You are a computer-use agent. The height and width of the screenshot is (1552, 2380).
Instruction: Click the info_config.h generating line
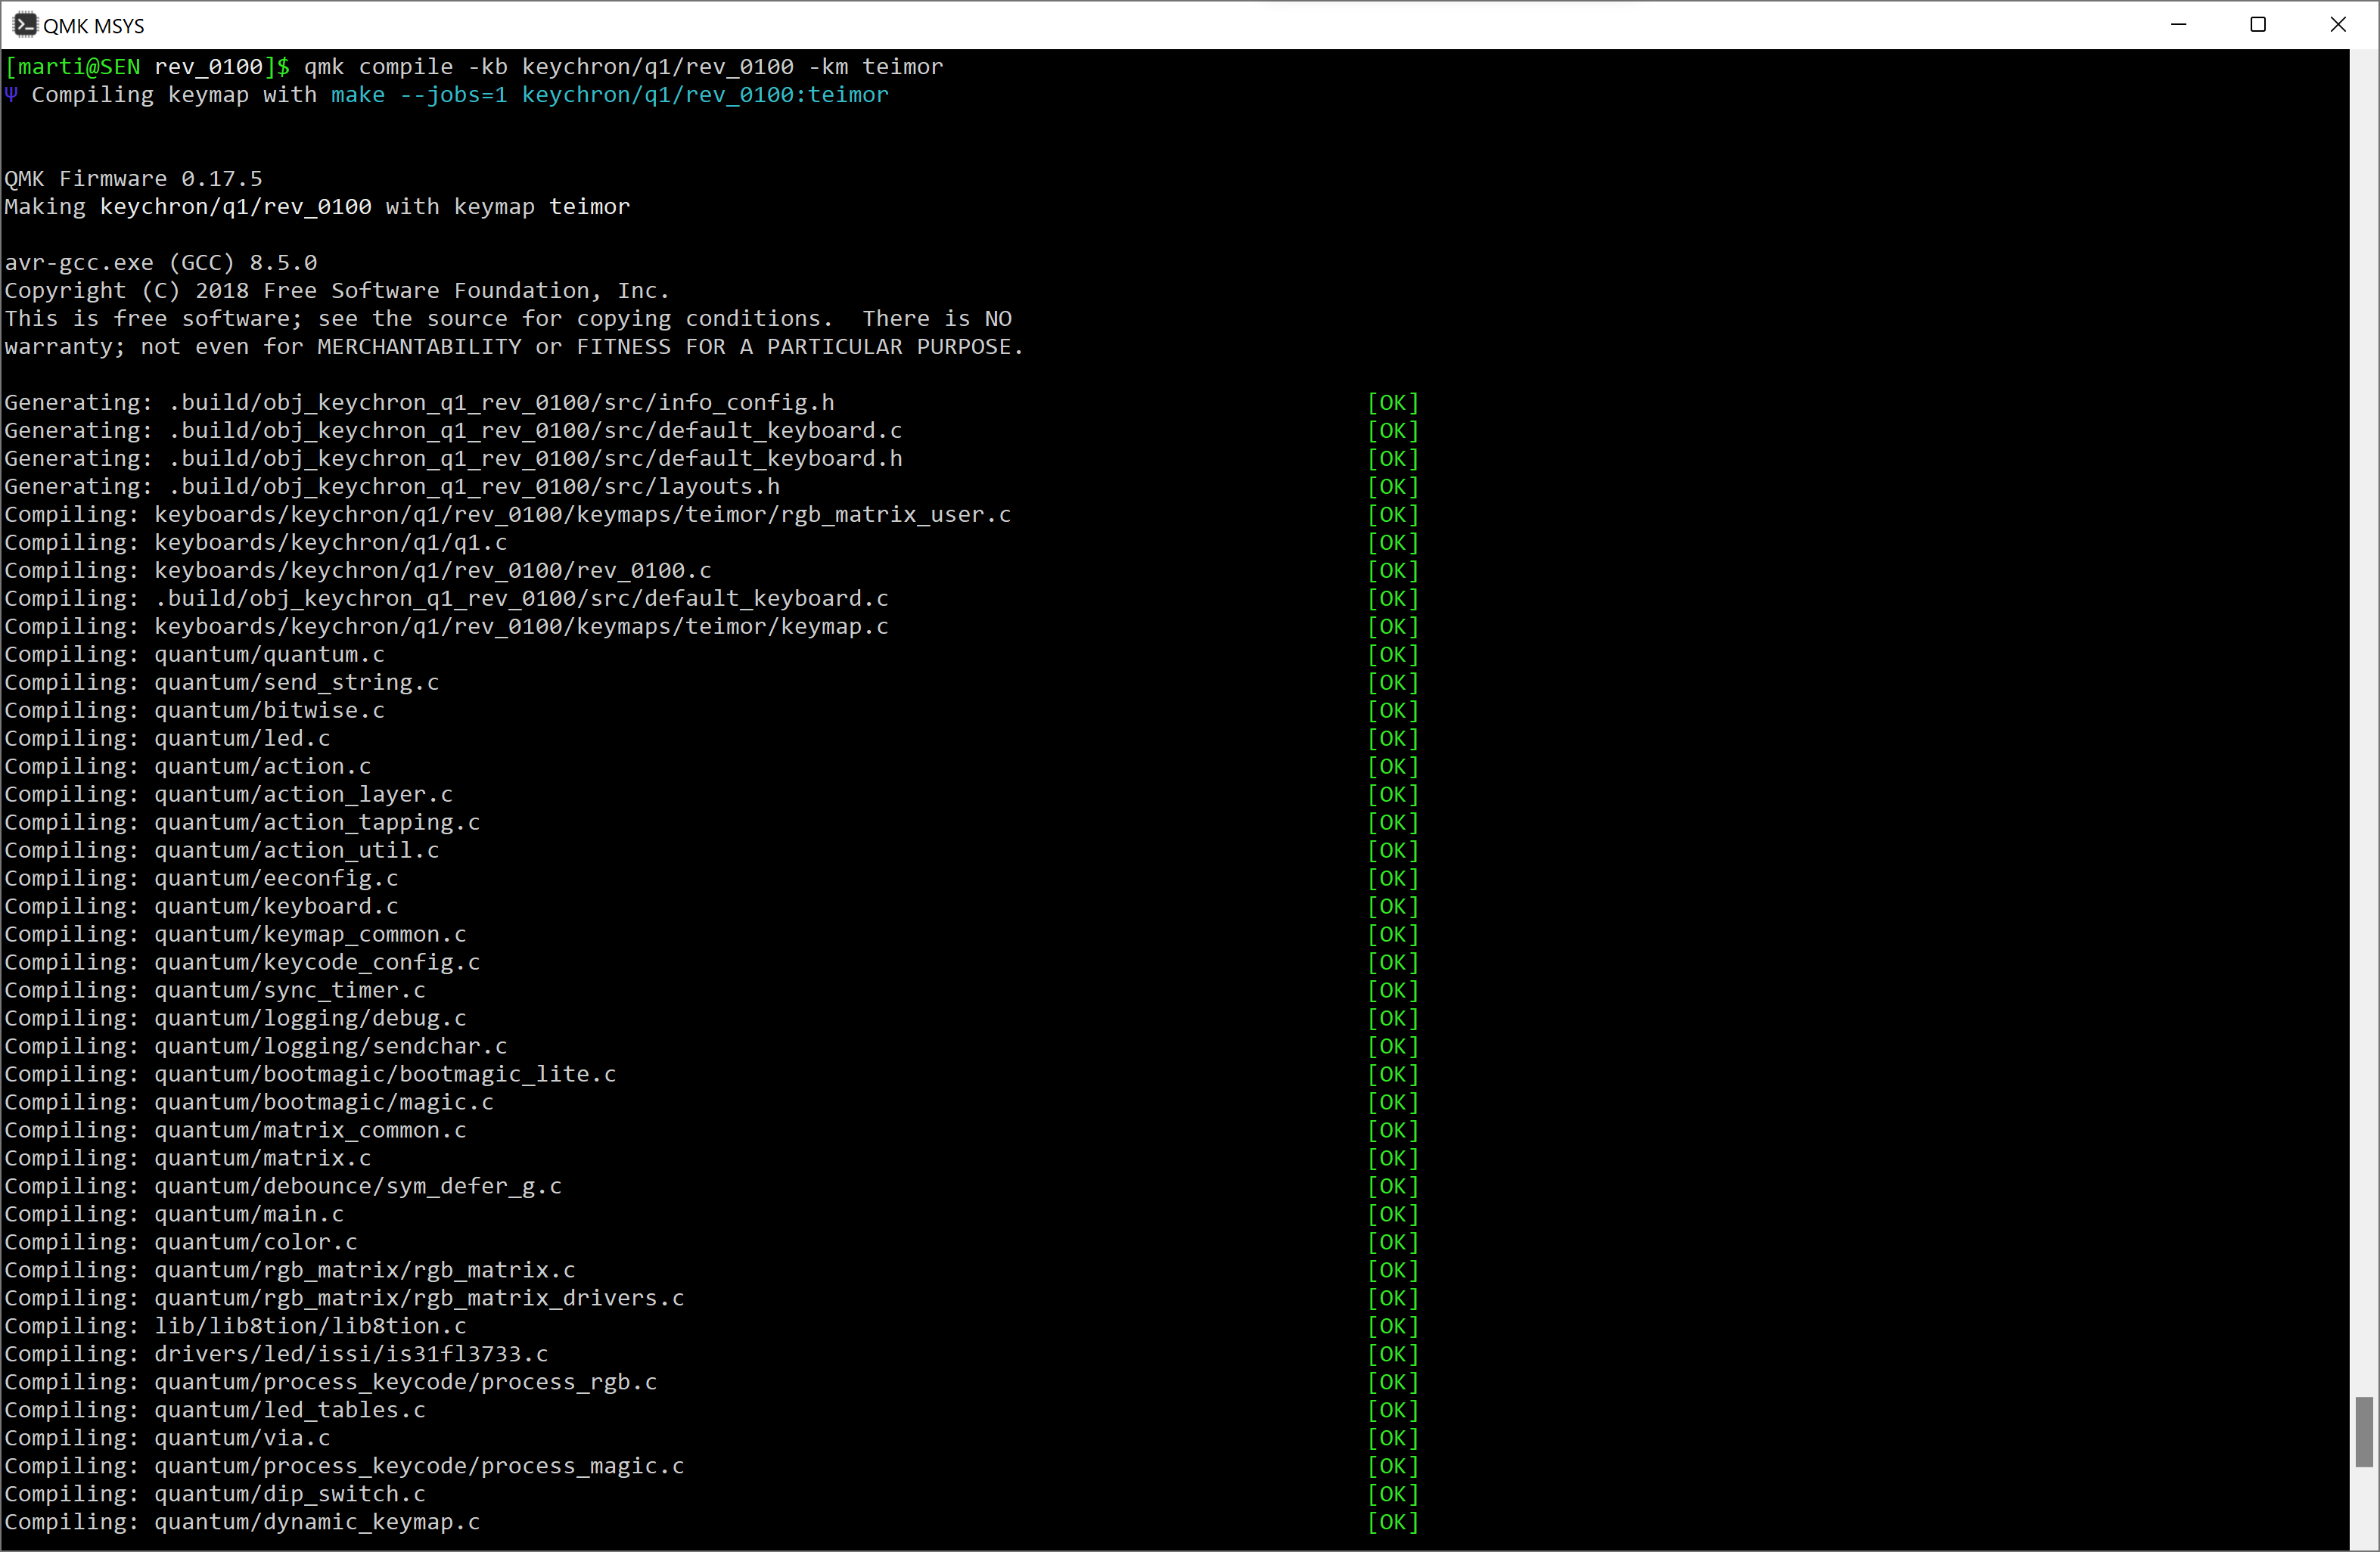pos(419,403)
